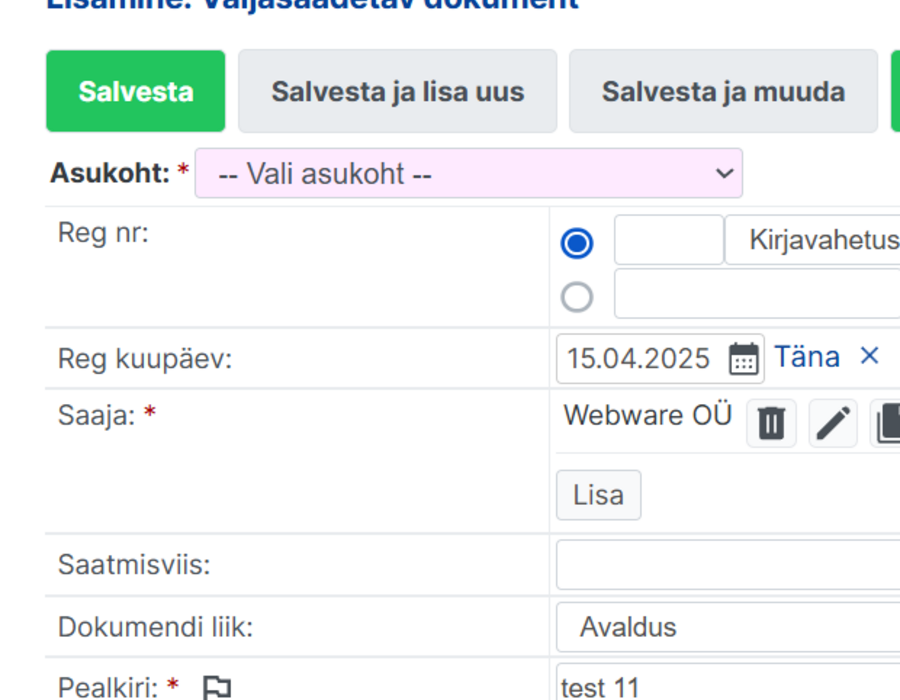Click the Pealkiri field containing test 11
The height and width of the screenshot is (700, 900).
point(728,683)
